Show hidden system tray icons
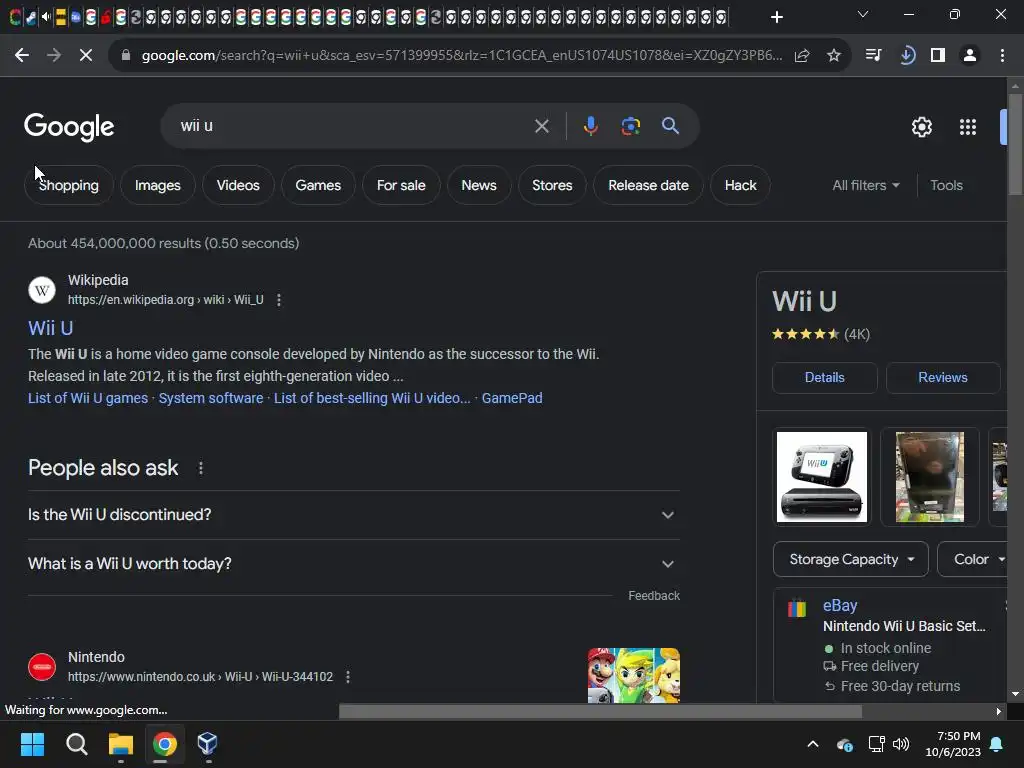1024x768 pixels. pyautogui.click(x=812, y=744)
